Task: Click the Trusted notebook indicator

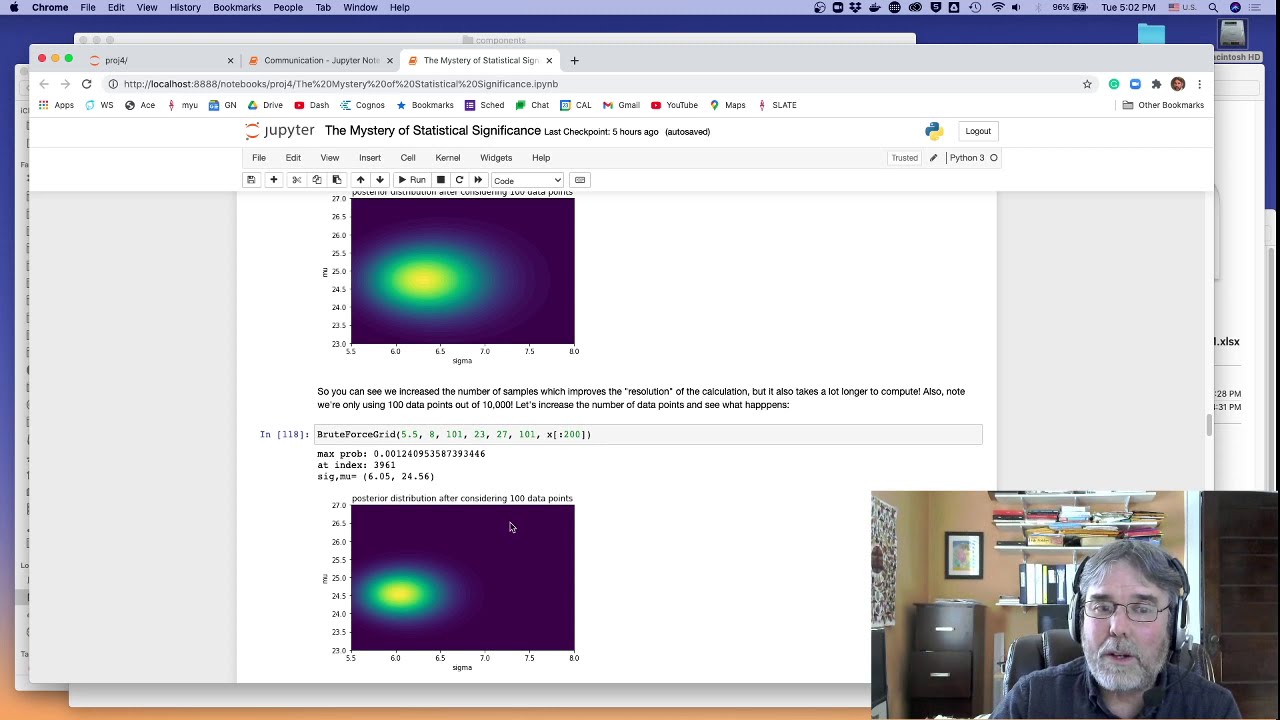Action: pyautogui.click(x=904, y=158)
